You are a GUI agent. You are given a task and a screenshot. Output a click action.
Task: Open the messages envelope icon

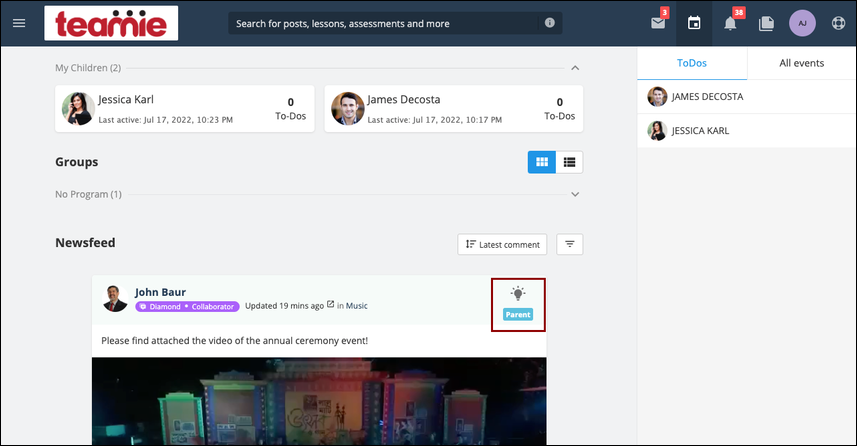[658, 24]
